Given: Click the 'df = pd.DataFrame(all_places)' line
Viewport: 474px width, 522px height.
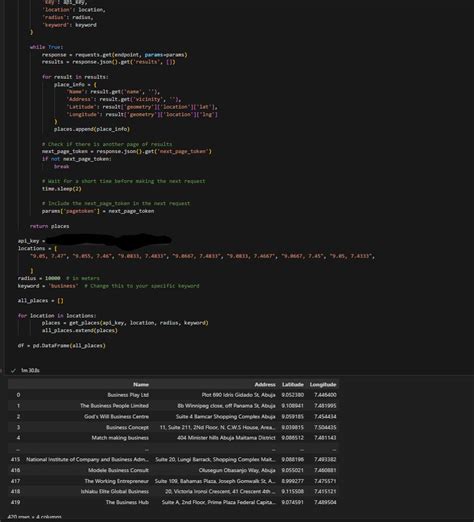Looking at the screenshot, I should click(61, 346).
